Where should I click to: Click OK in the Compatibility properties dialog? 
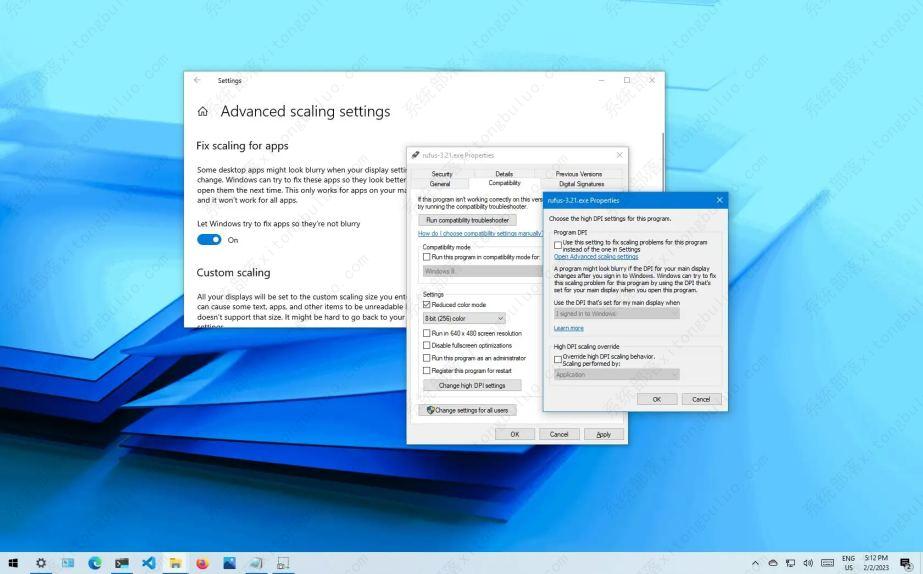(x=514, y=434)
